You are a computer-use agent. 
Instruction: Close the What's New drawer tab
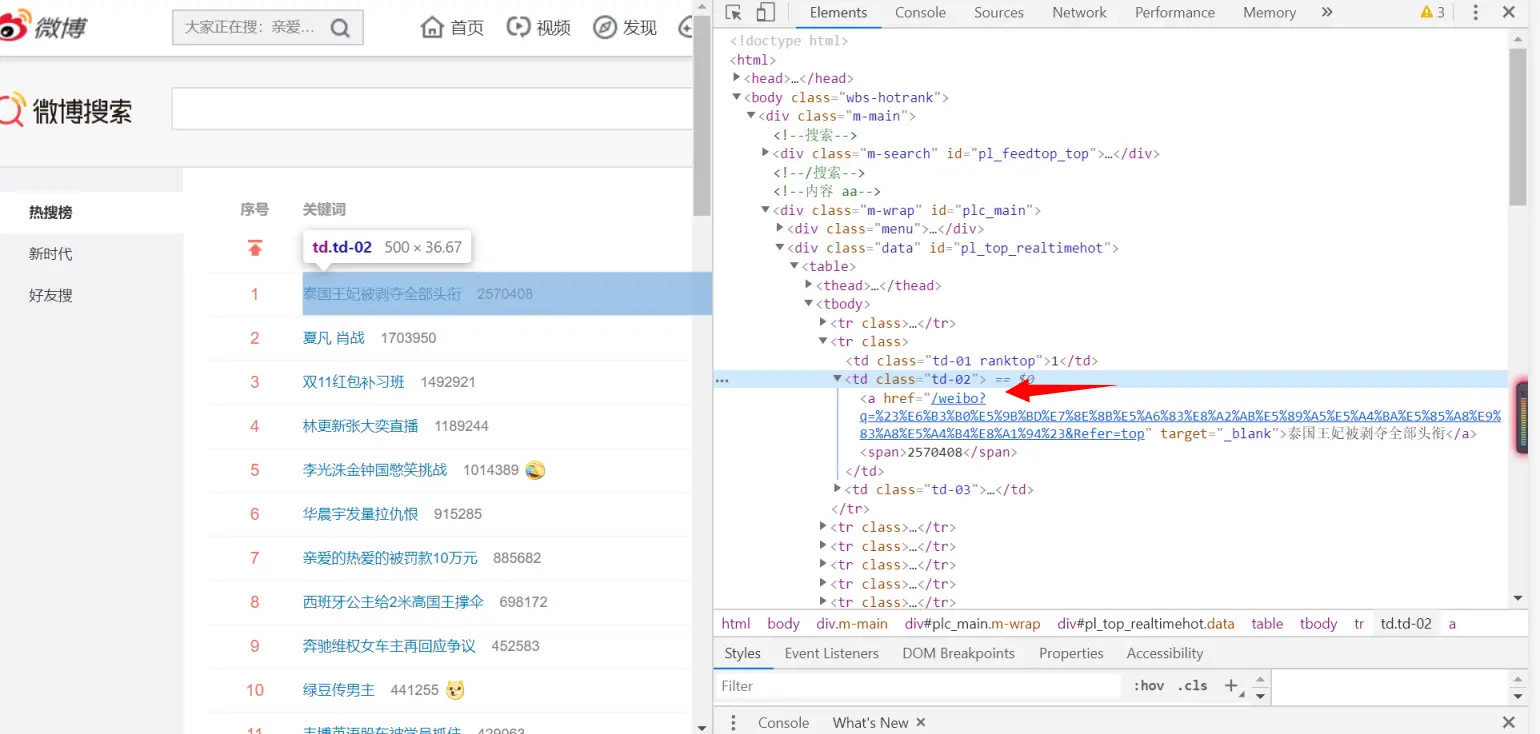click(x=921, y=722)
